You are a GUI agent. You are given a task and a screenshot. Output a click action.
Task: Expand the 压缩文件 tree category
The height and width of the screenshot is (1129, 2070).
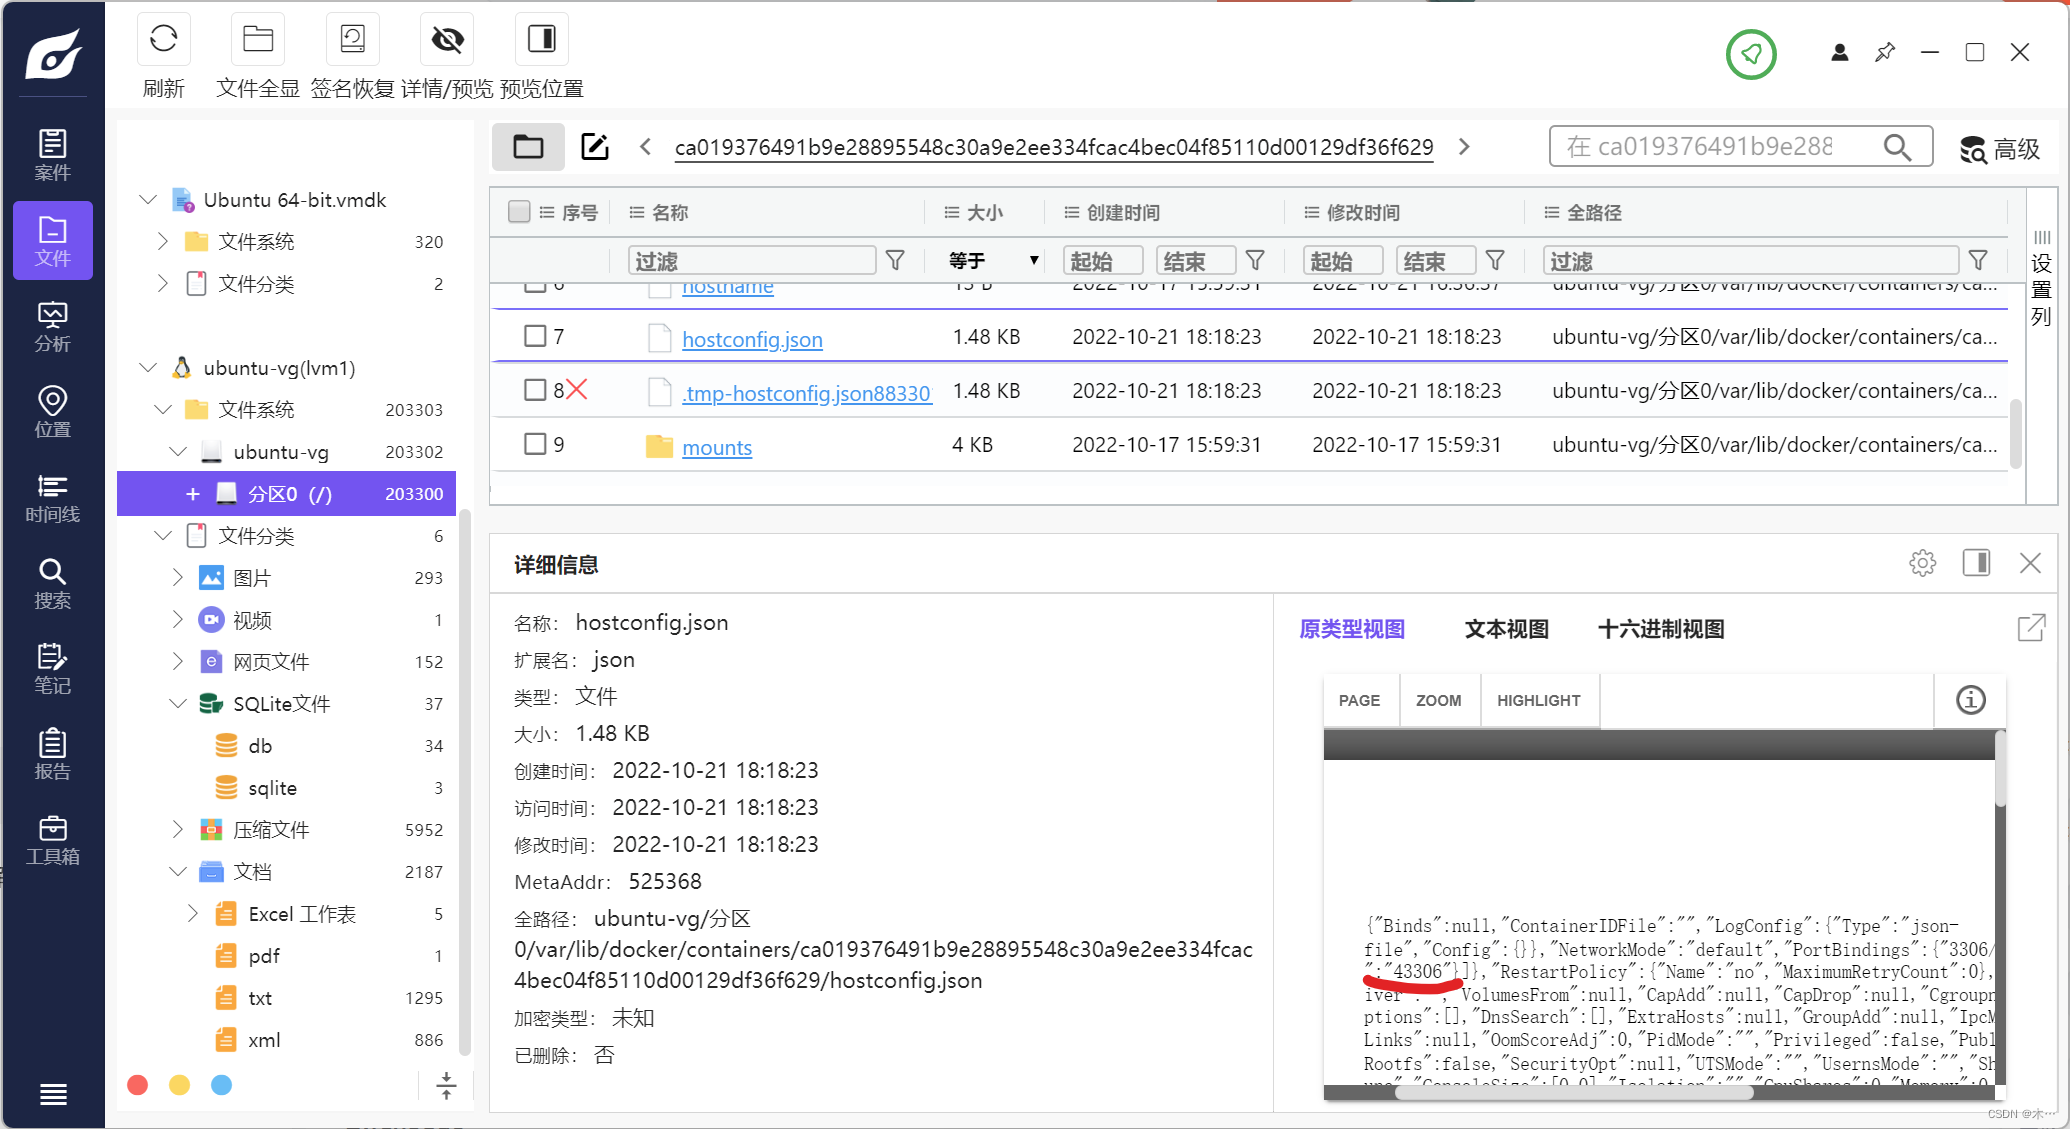pos(177,829)
